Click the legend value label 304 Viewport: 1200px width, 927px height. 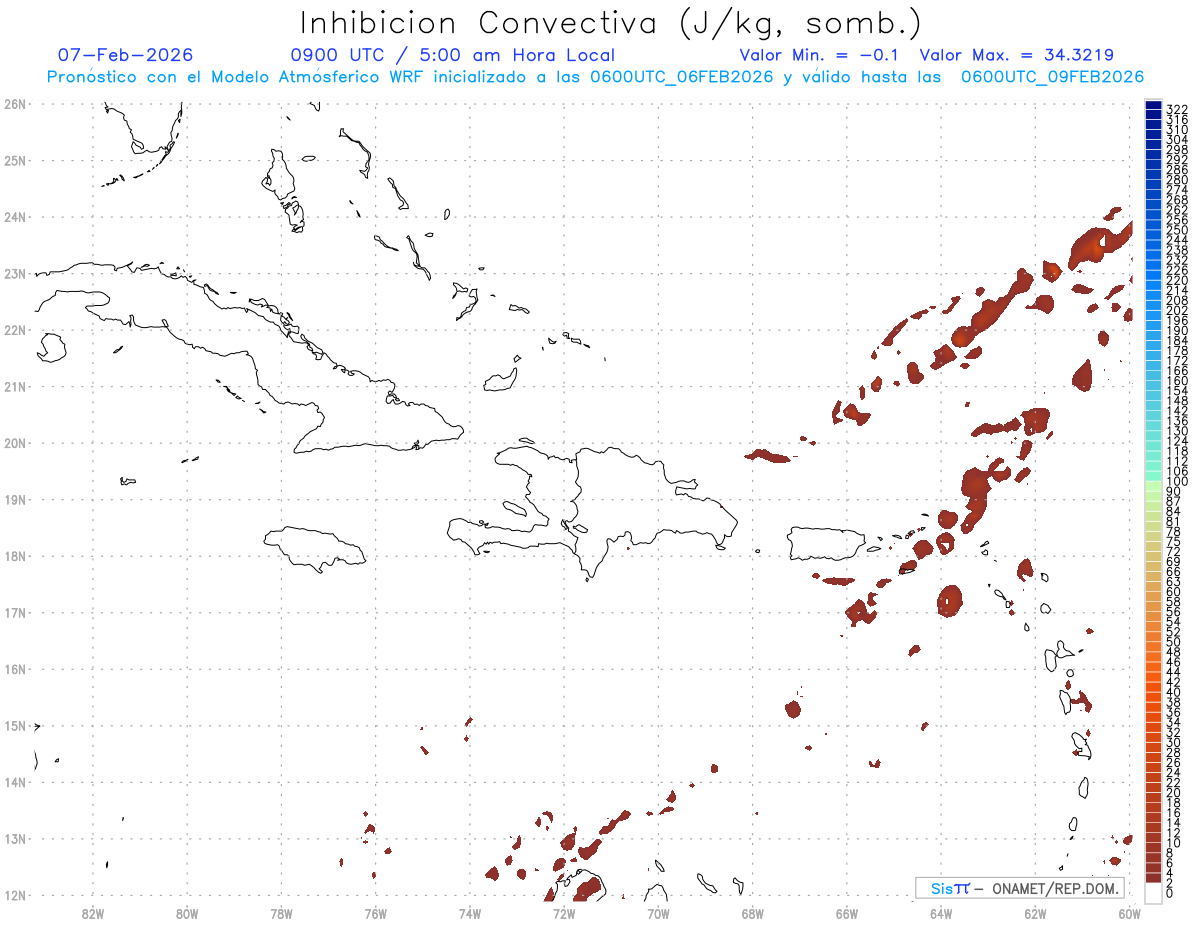click(1177, 139)
